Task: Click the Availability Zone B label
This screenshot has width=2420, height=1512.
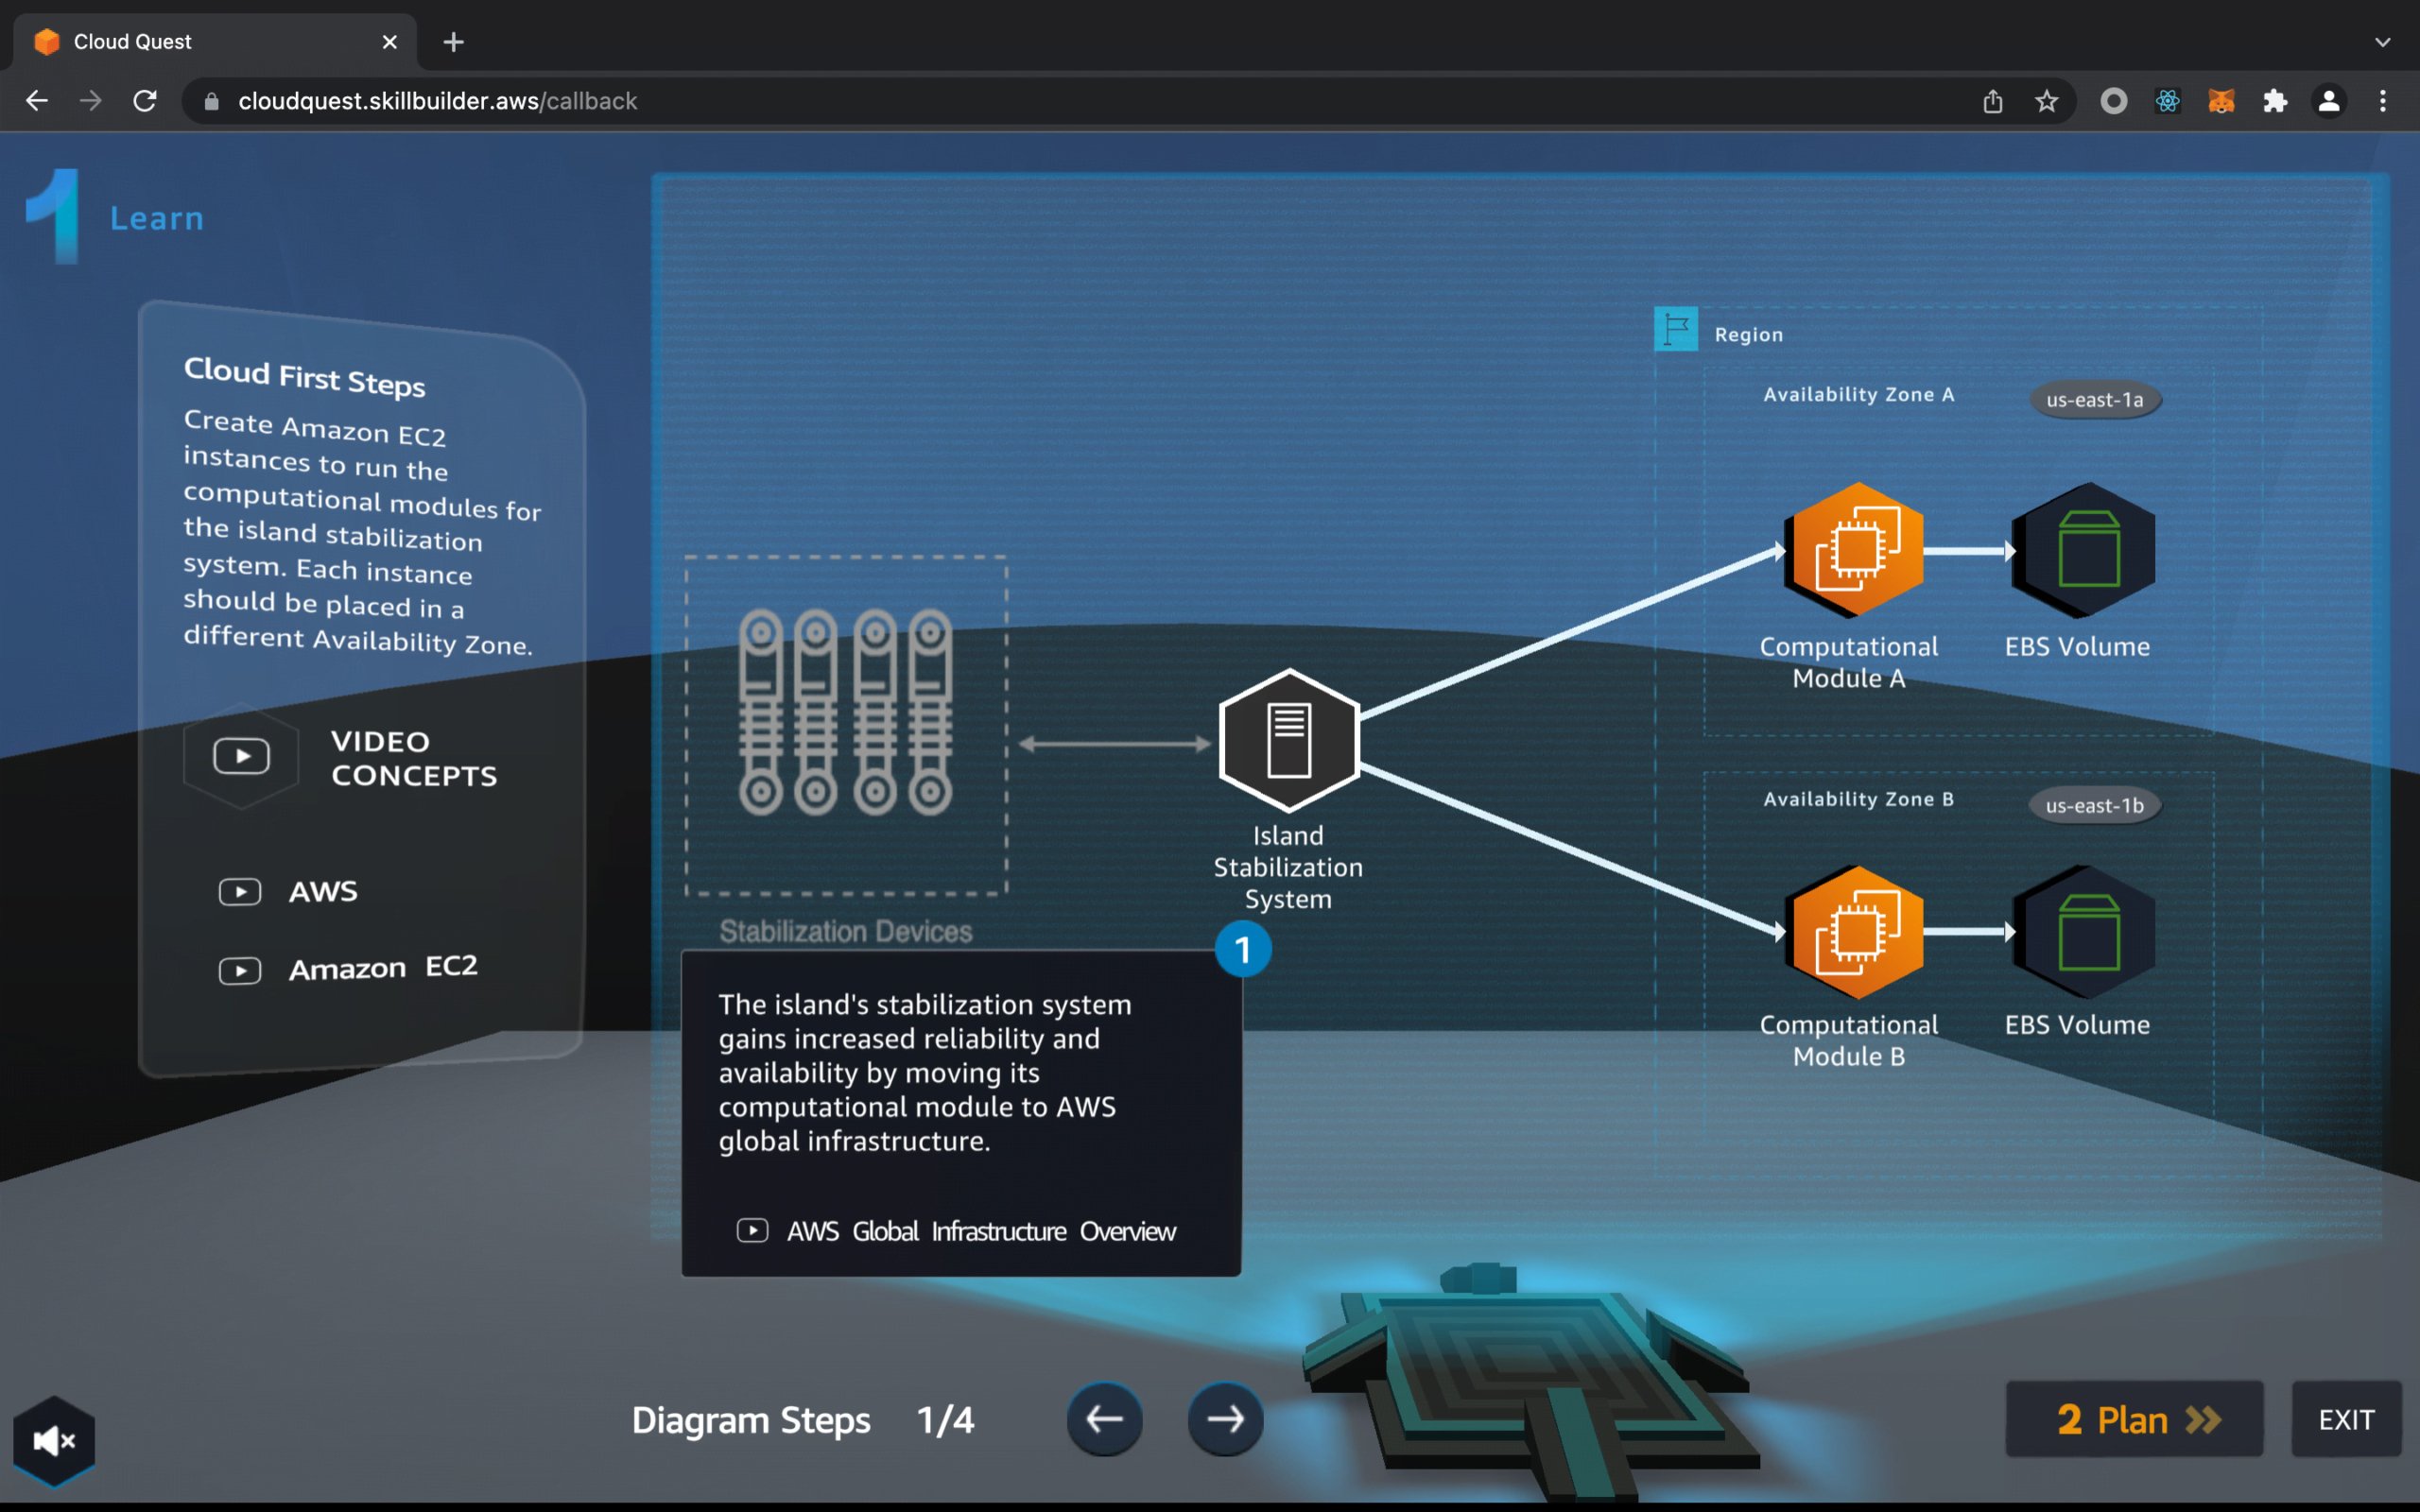Action: click(1859, 799)
